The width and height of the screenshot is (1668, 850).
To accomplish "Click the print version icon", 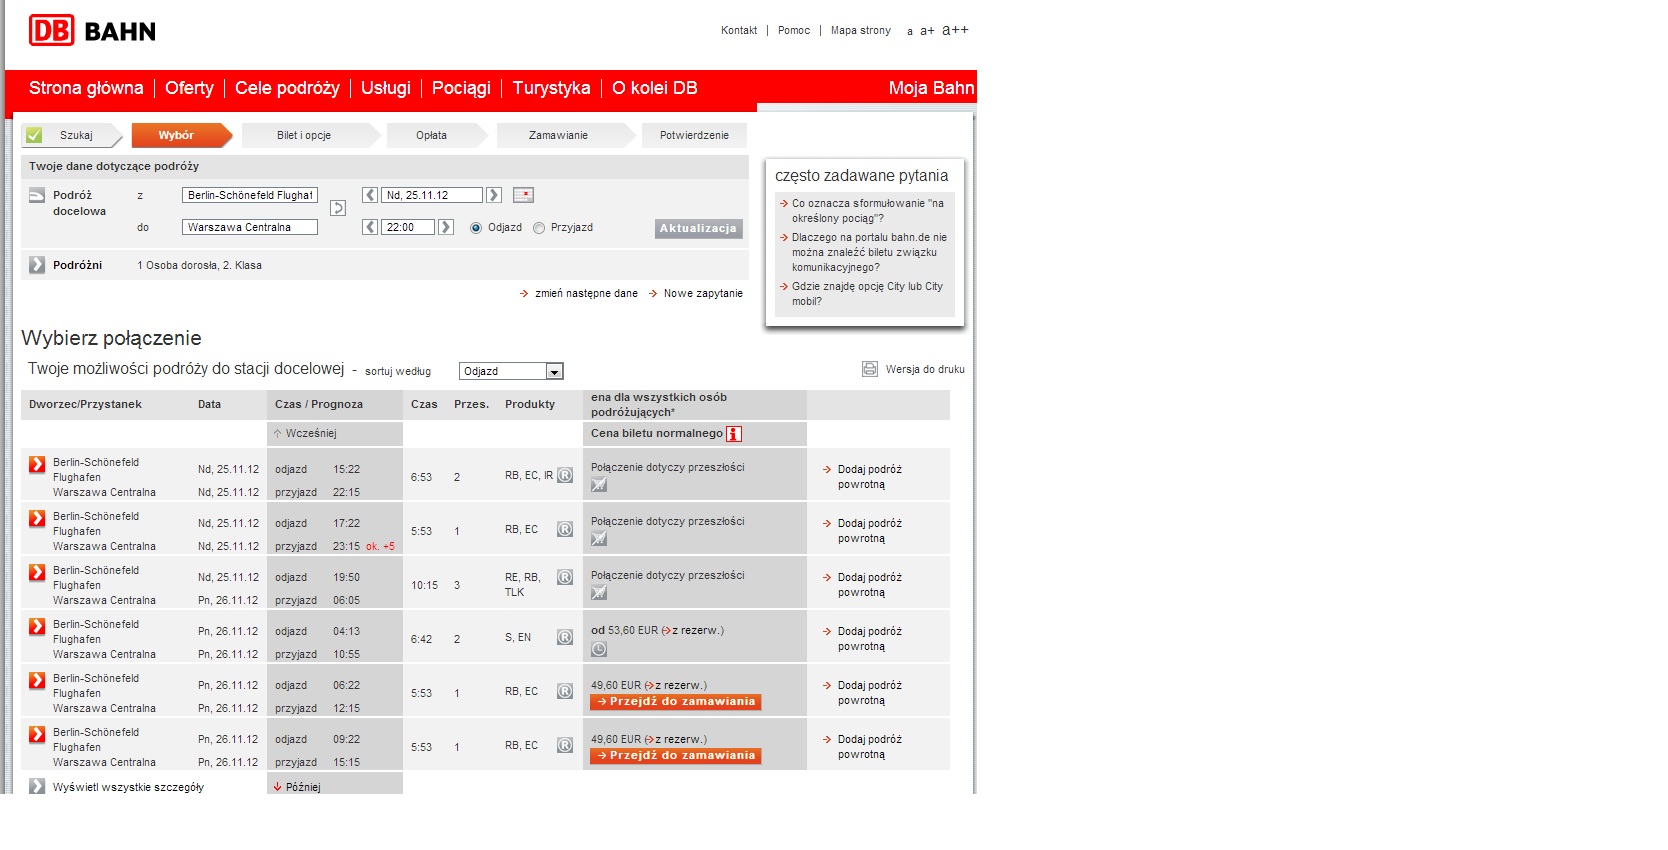I will pyautogui.click(x=870, y=369).
